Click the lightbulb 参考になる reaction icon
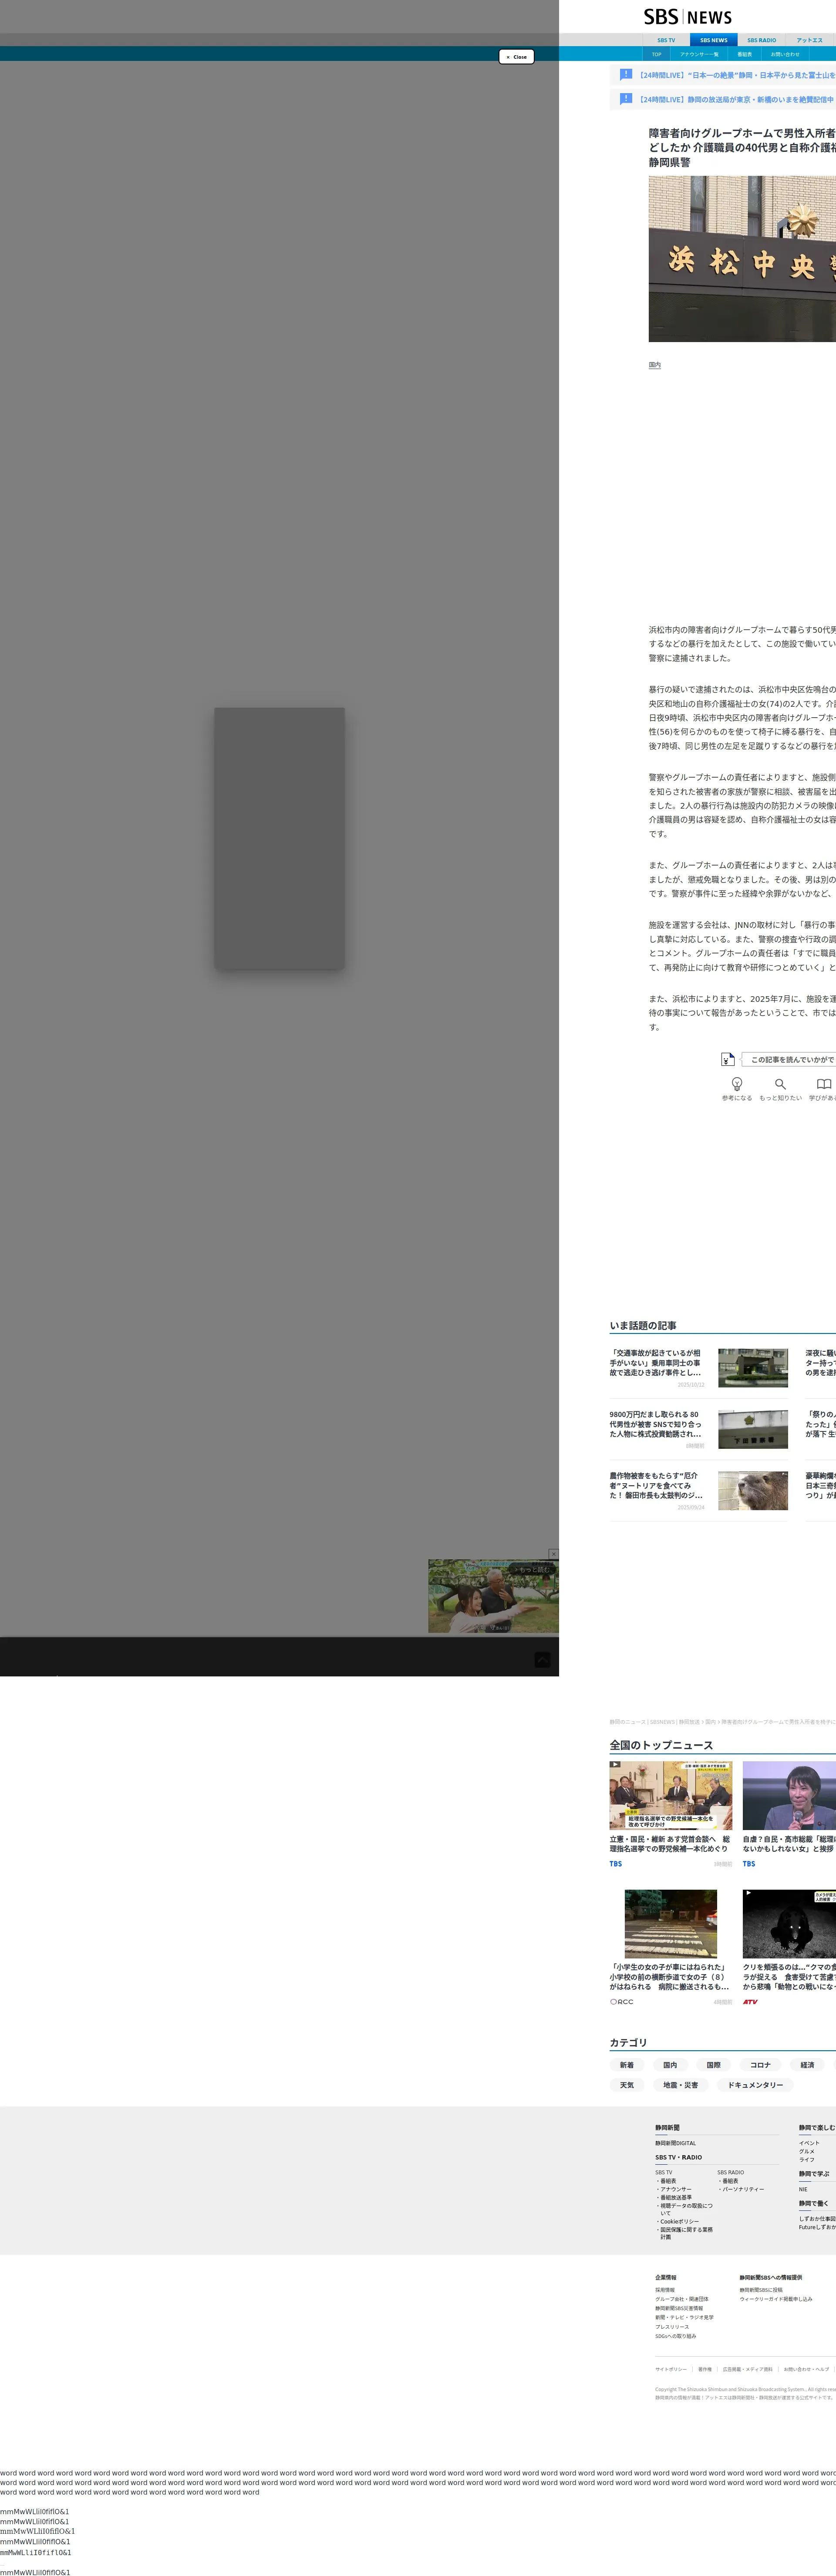This screenshot has width=836, height=2576. (x=737, y=1084)
